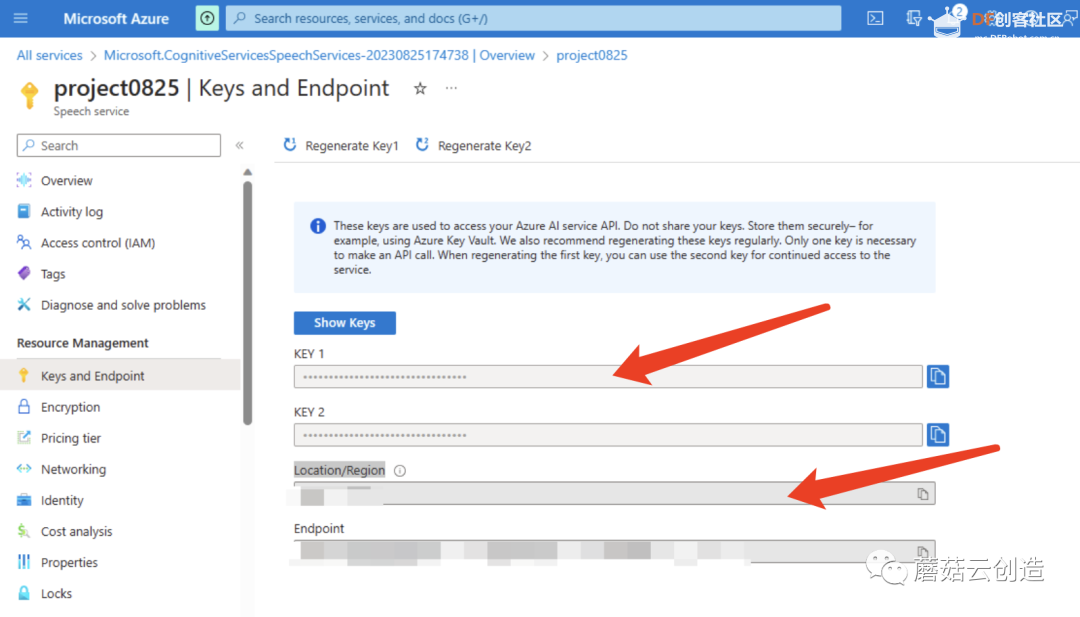The height and width of the screenshot is (617, 1080).
Task: Click the Encryption lock icon
Action: [24, 406]
